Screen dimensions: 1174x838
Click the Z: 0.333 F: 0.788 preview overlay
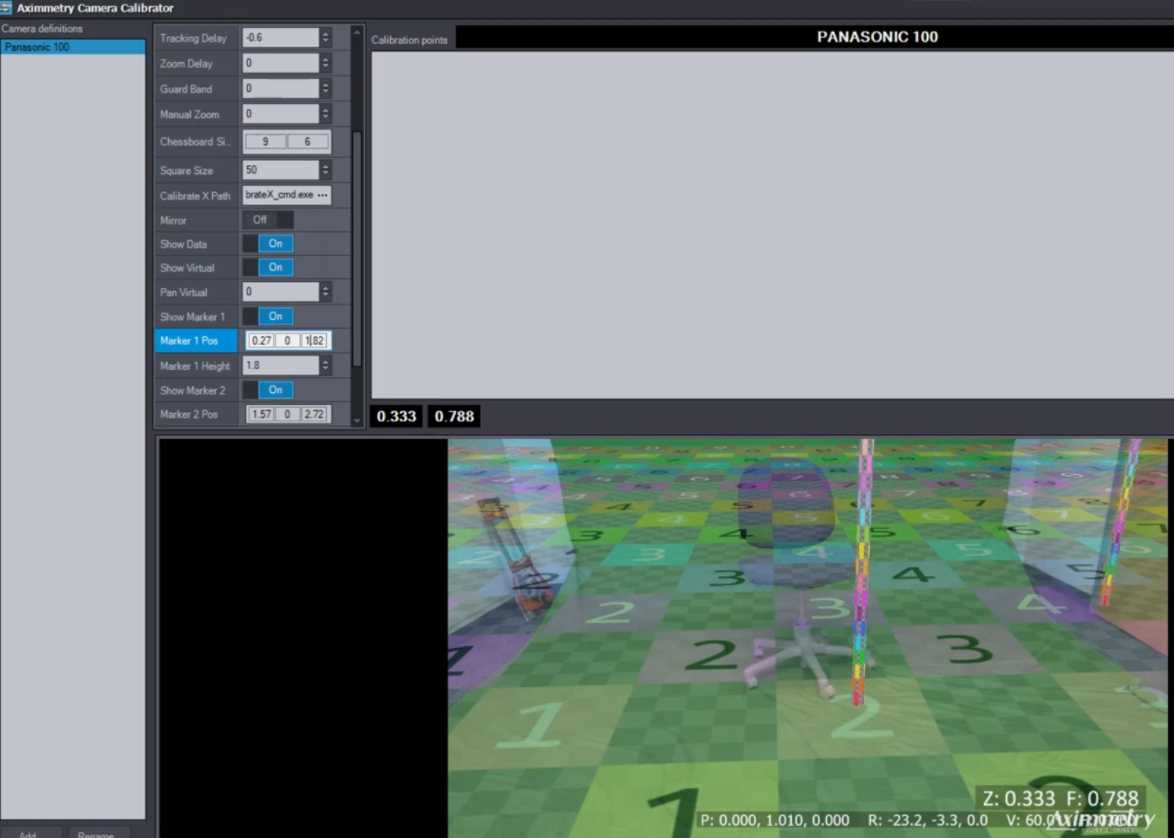tap(1059, 798)
